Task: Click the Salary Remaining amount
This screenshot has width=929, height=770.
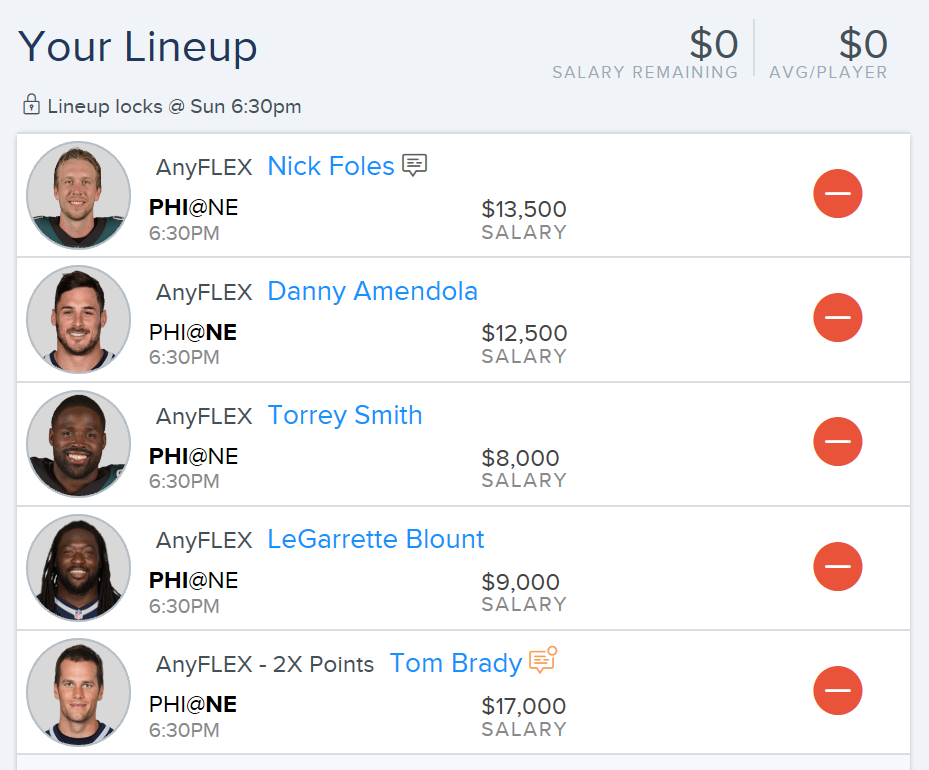Action: (713, 44)
